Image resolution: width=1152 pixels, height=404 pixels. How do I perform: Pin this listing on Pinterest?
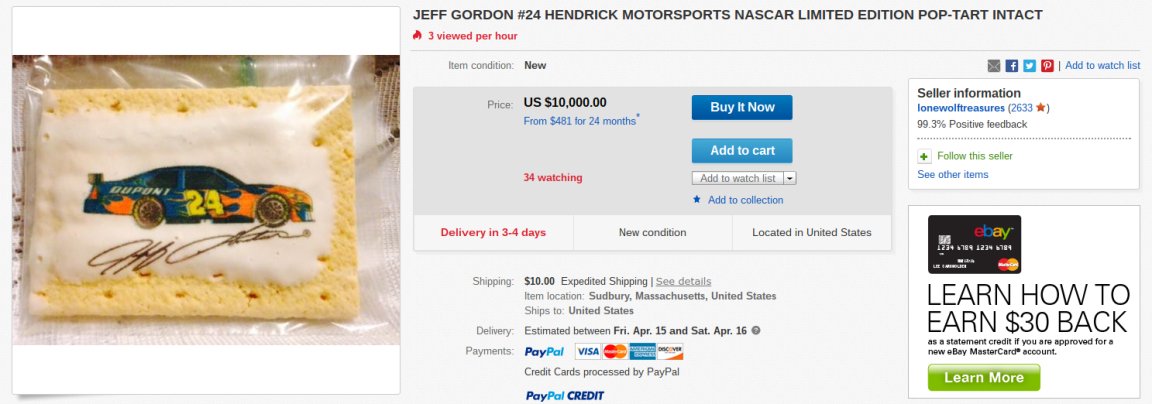(x=1047, y=66)
